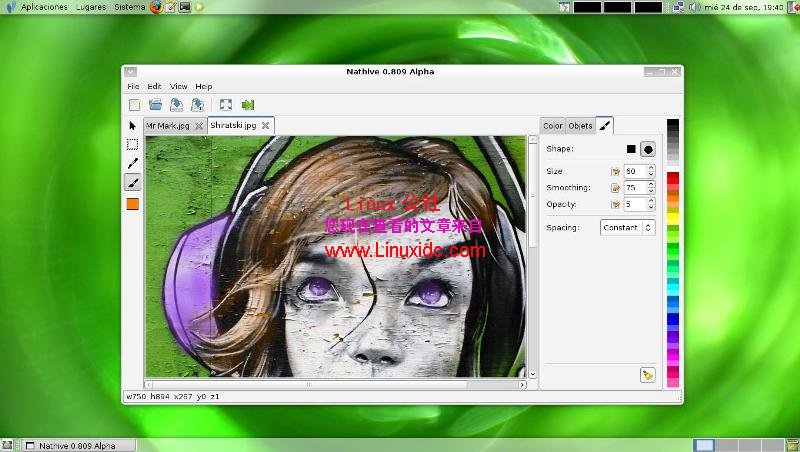Toggle fullscreen view from the toolbar
The image size is (800, 452).
226,104
